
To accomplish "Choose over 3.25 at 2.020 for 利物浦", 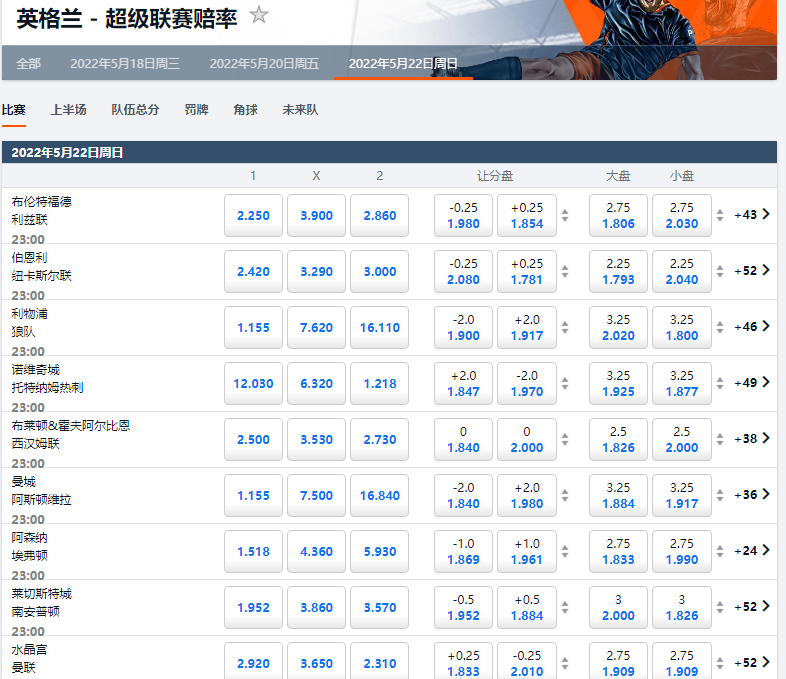I will click(x=618, y=328).
